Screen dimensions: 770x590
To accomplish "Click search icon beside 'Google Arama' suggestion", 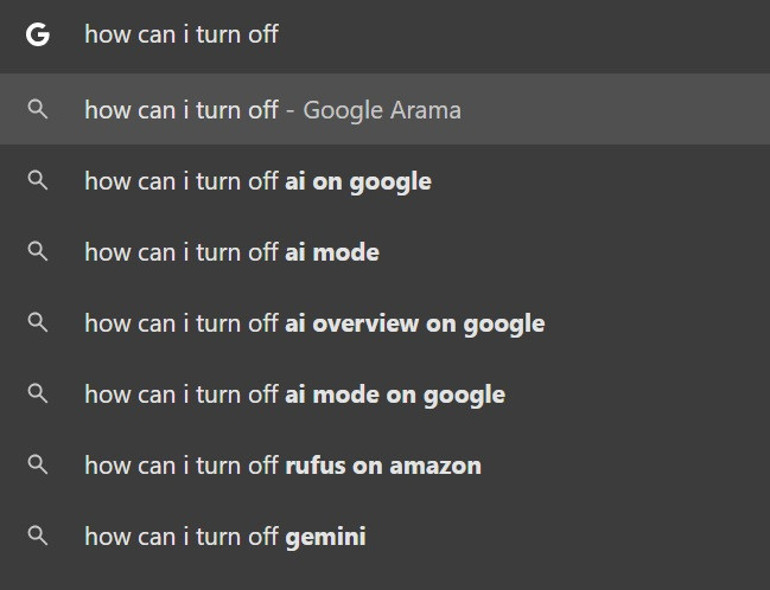I will [x=37, y=109].
